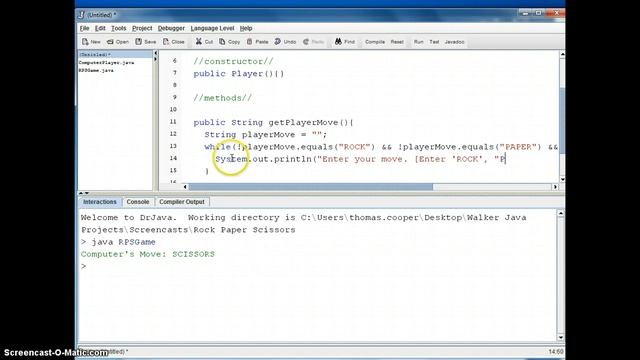
Task: Click Interactions pane scrollbar up arrow
Action: click(x=561, y=213)
